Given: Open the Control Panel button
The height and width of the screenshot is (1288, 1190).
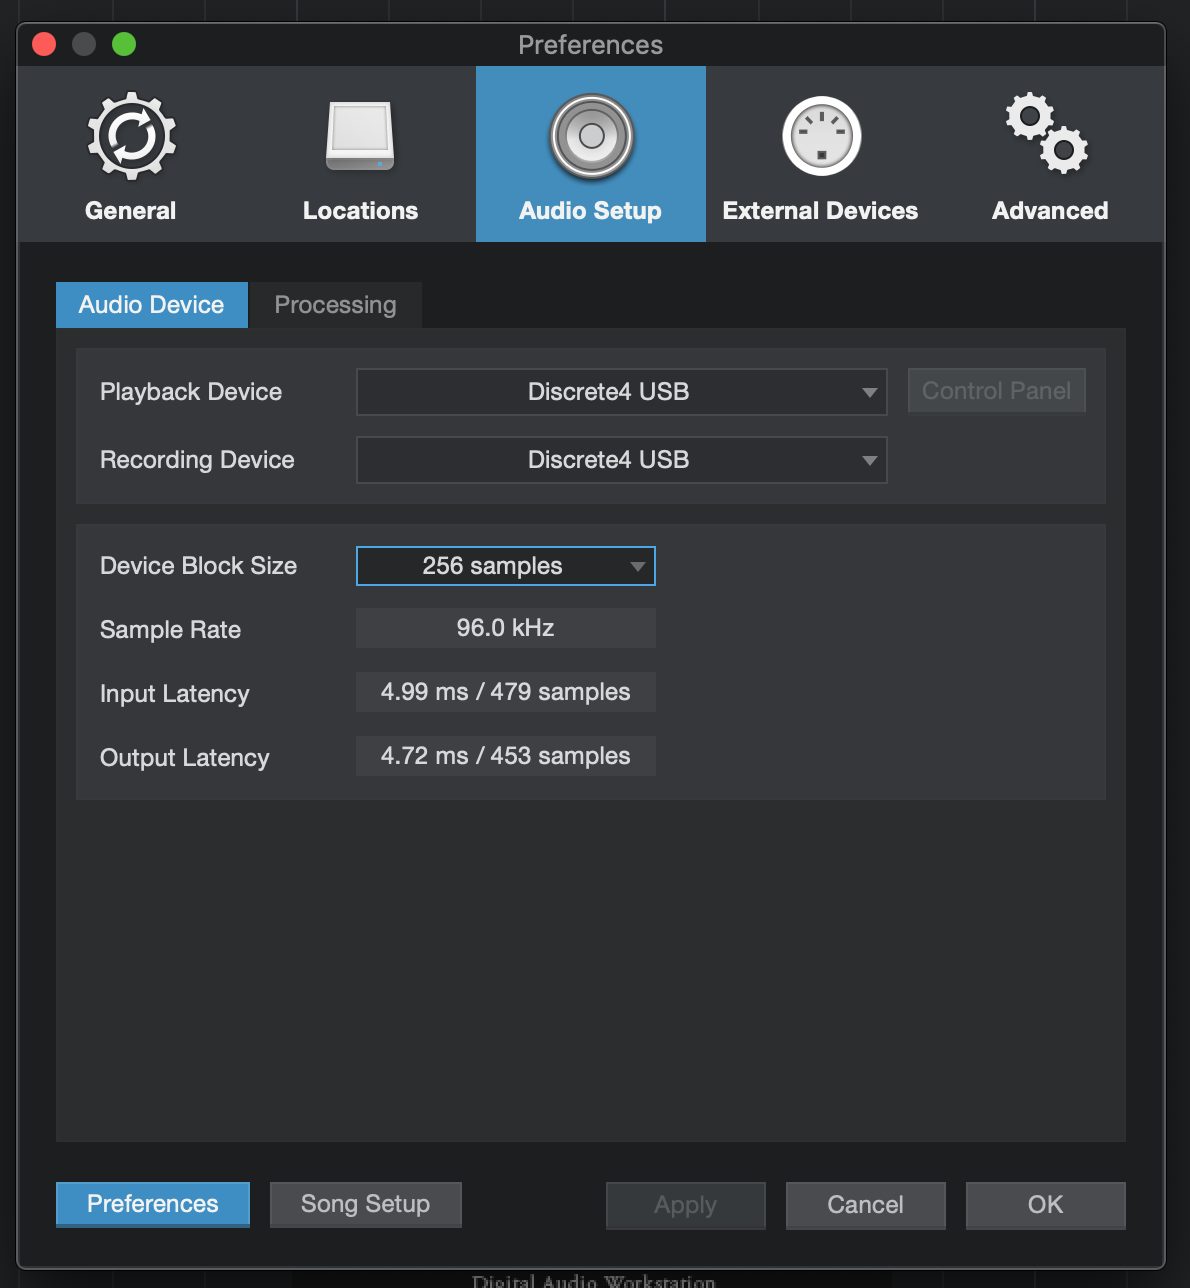Looking at the screenshot, I should click(x=997, y=391).
